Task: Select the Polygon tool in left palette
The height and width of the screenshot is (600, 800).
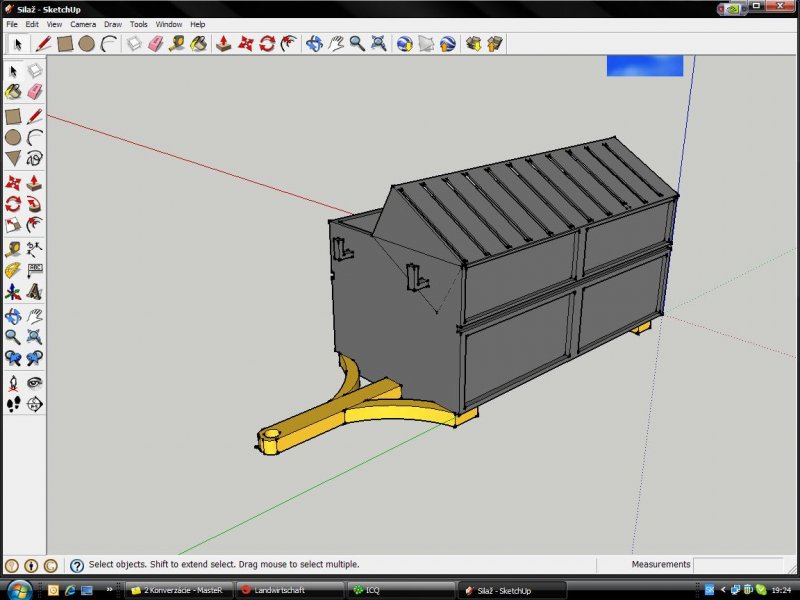Action: (x=13, y=158)
